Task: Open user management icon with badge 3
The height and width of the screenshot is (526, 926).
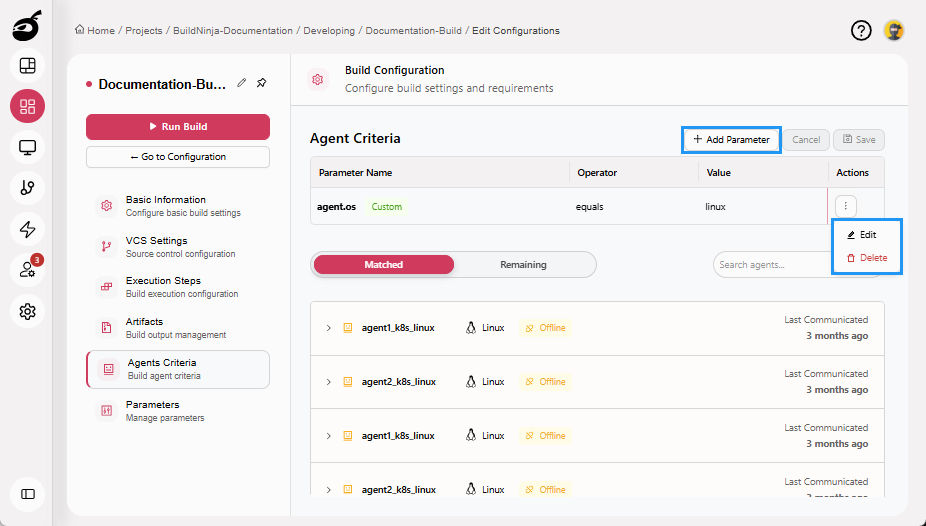Action: [x=27, y=270]
